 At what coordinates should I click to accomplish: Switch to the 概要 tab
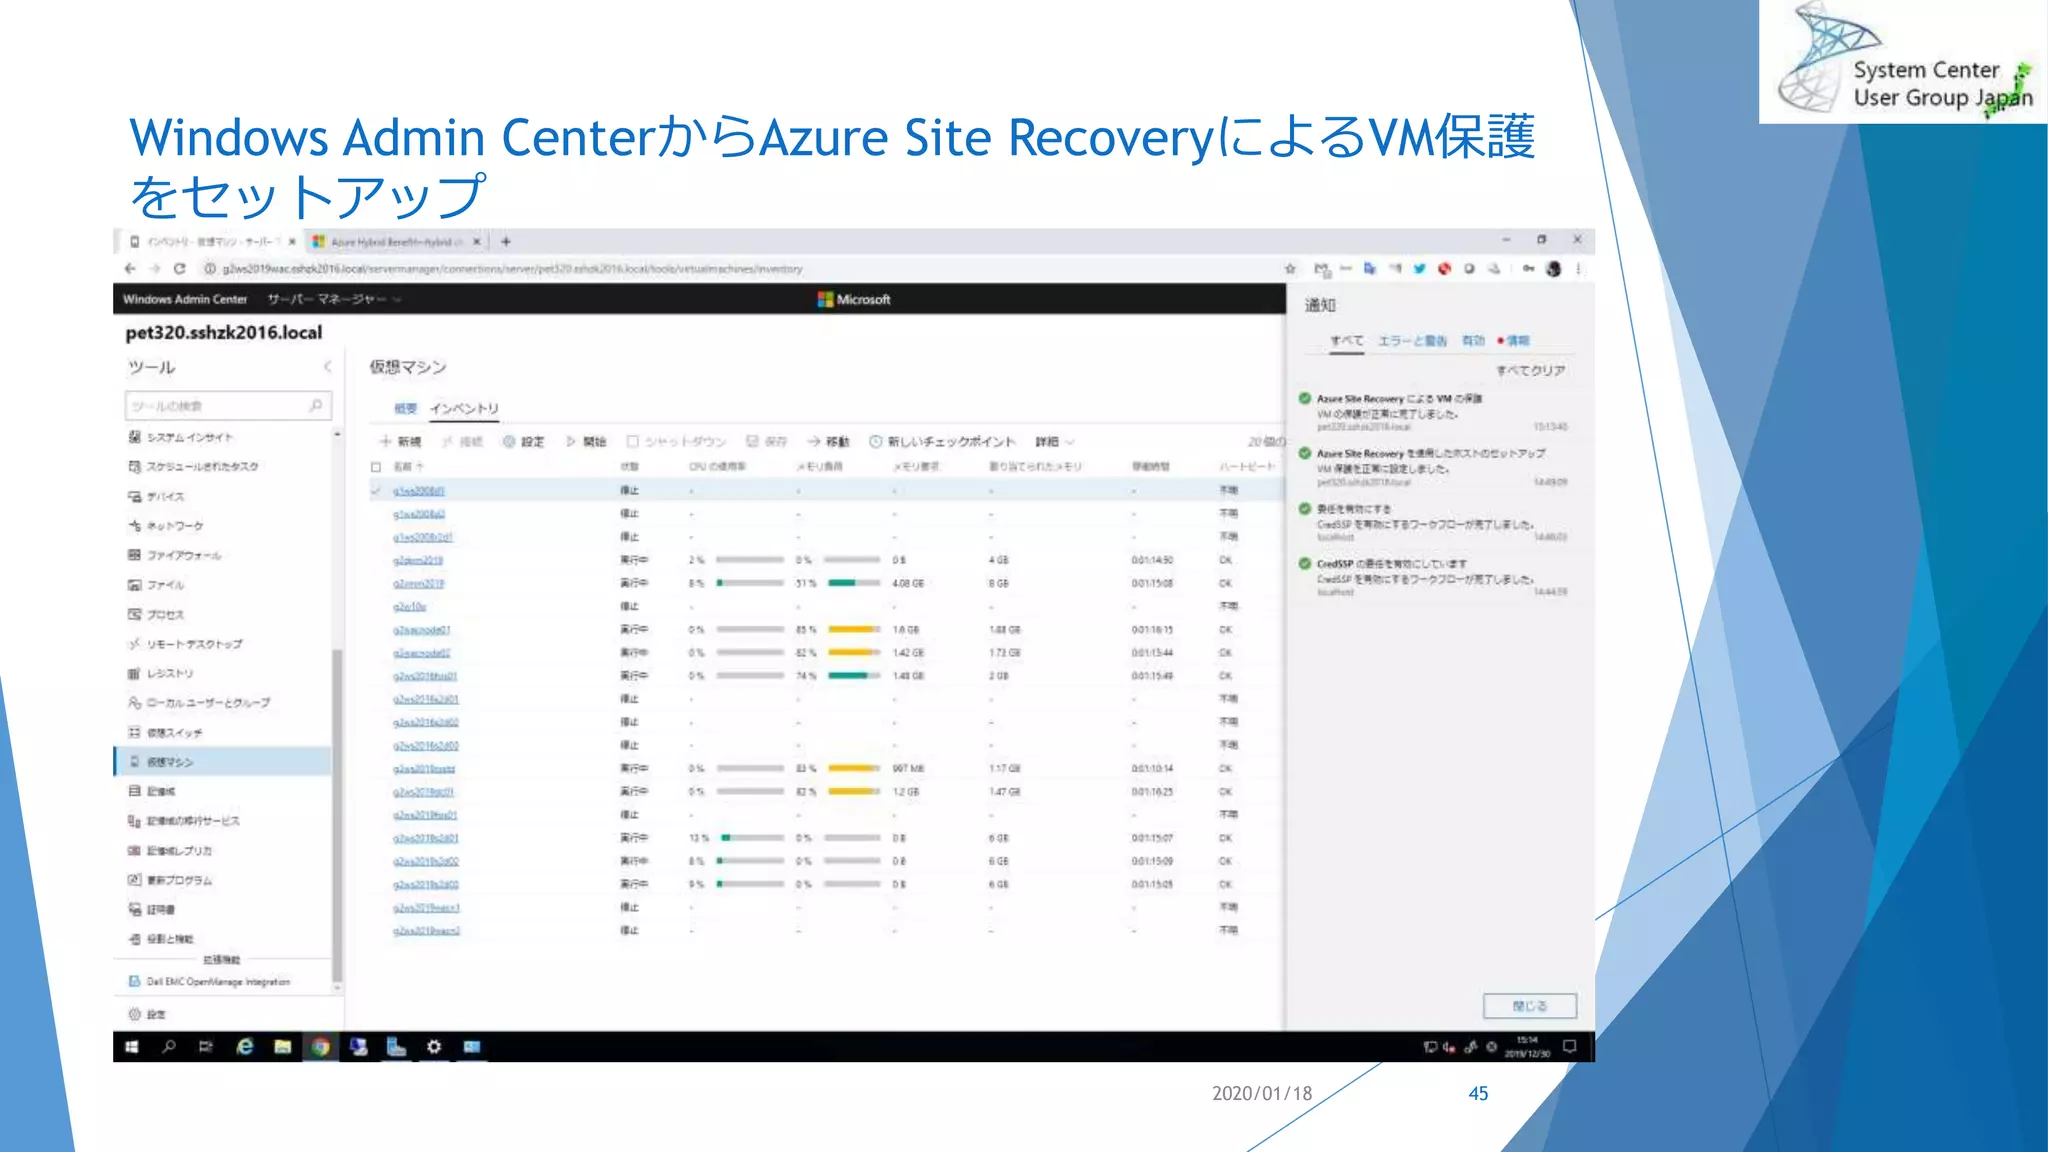[x=405, y=408]
